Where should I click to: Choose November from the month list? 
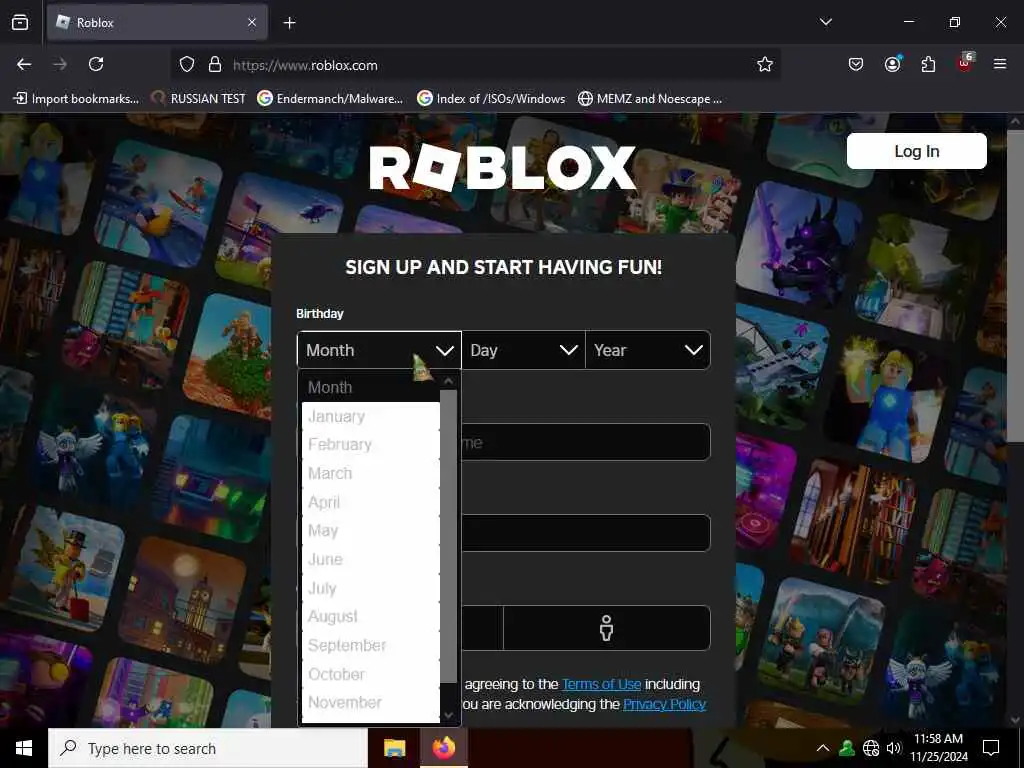(370, 703)
